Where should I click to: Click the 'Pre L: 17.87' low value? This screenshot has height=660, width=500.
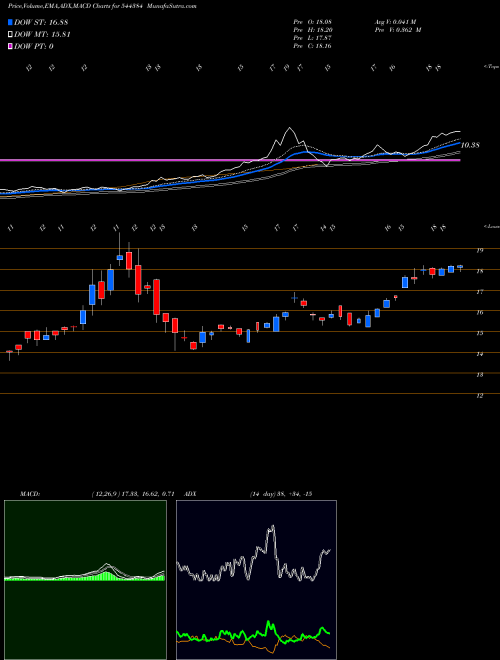[313, 38]
